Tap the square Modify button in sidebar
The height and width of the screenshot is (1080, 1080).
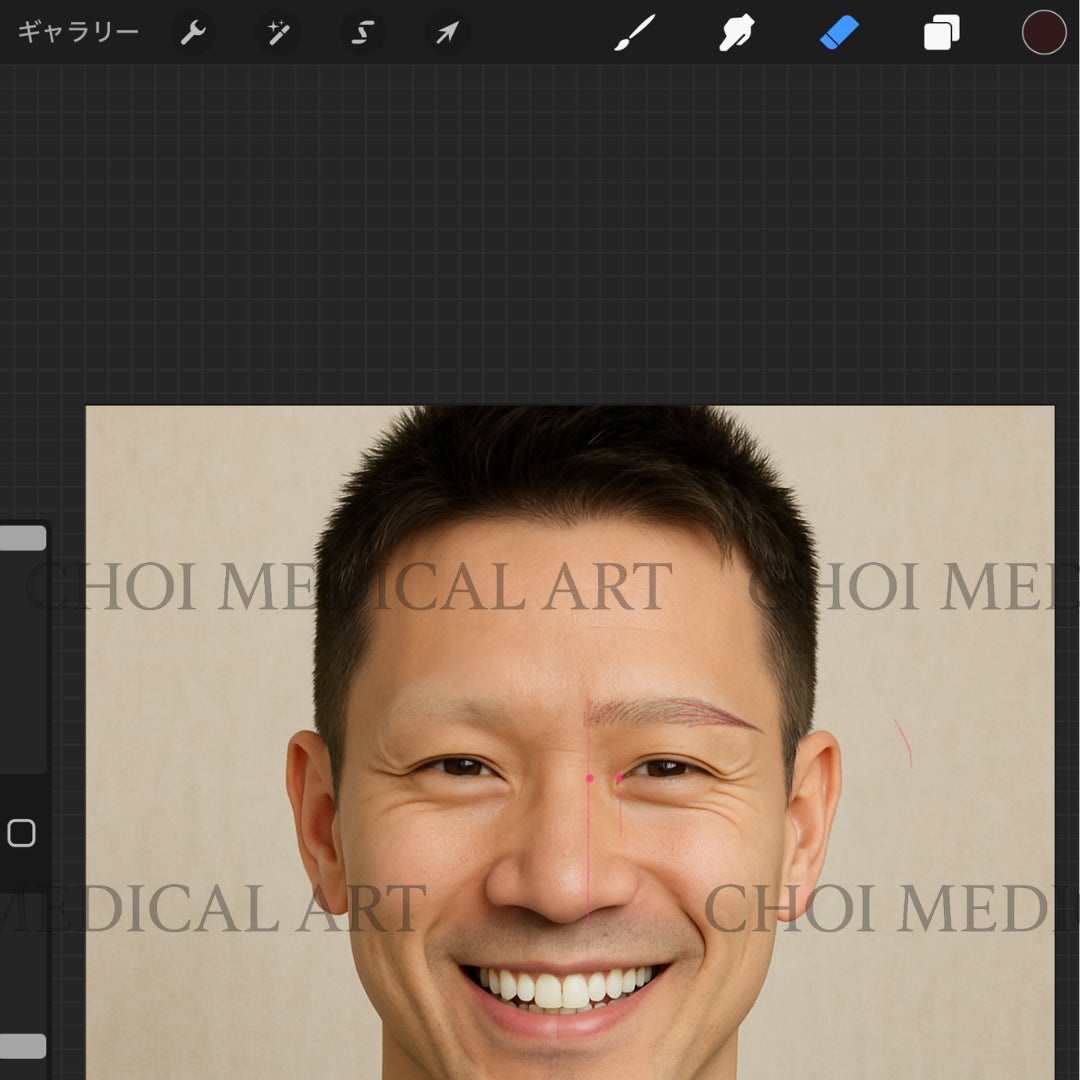[x=21, y=833]
